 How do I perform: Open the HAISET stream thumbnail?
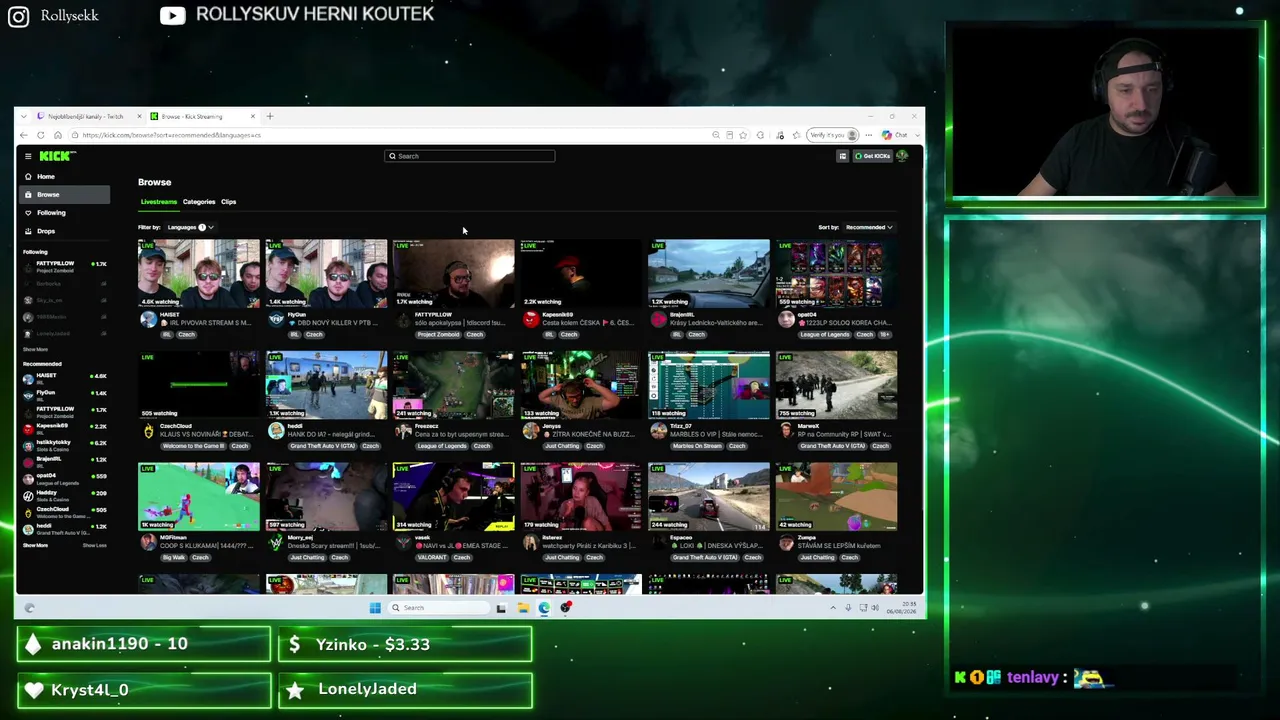pyautogui.click(x=198, y=273)
